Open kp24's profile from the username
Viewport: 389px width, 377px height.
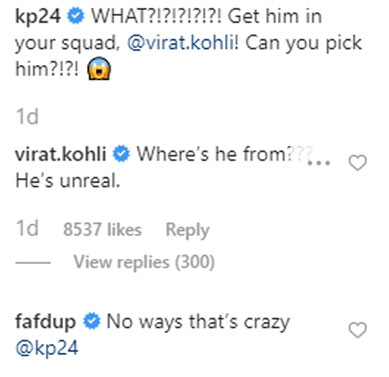(x=38, y=17)
